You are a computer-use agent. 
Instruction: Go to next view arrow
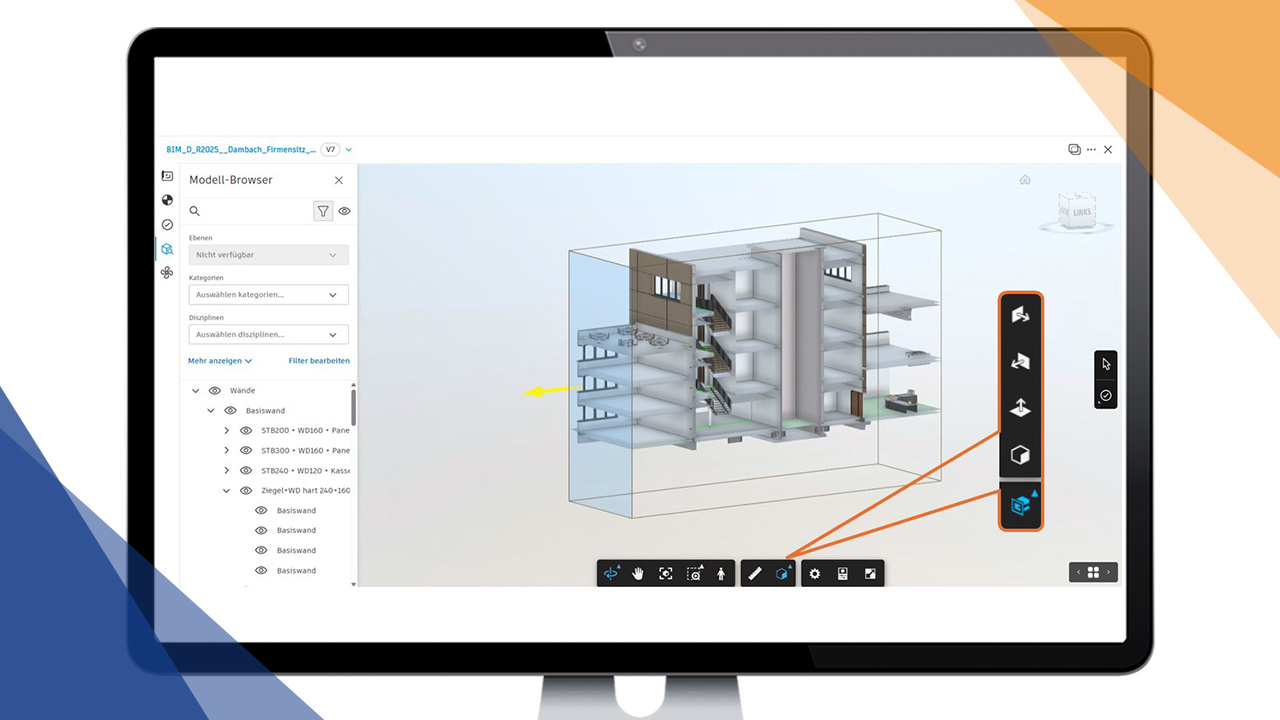1108,572
